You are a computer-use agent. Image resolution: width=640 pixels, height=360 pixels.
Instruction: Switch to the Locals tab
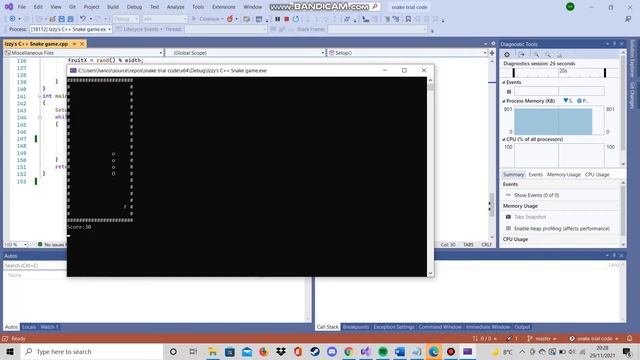(29, 327)
